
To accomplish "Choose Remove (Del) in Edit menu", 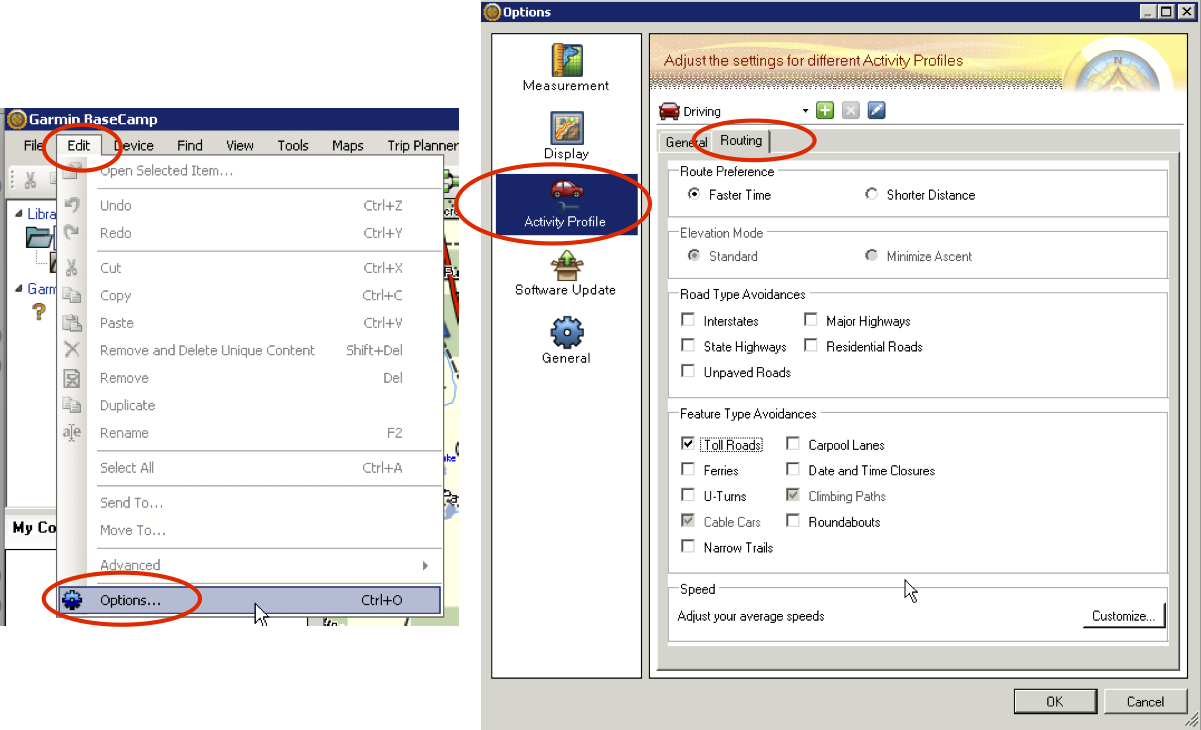I will pos(250,378).
